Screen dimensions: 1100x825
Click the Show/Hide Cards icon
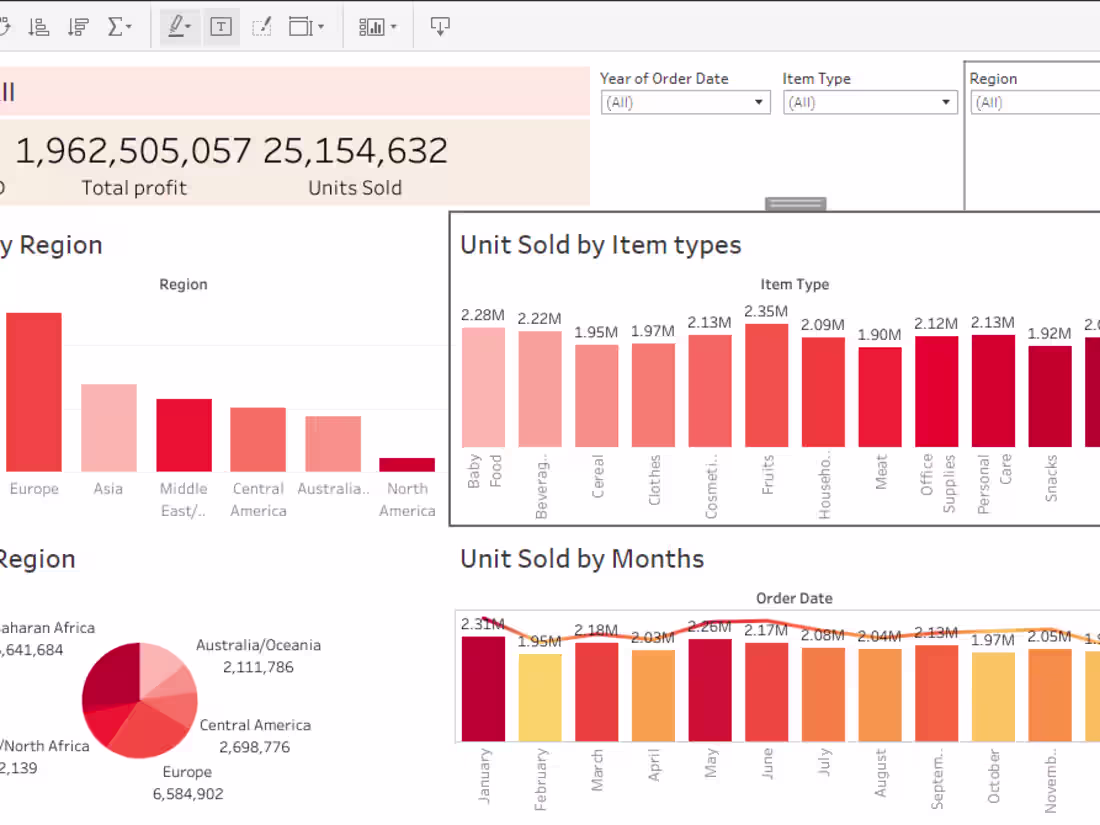[x=370, y=26]
